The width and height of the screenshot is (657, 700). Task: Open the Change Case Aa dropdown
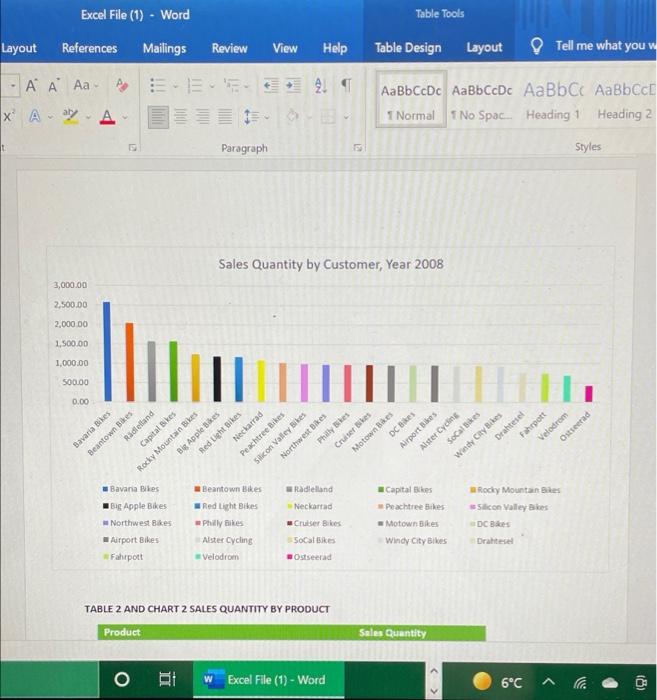pos(85,85)
